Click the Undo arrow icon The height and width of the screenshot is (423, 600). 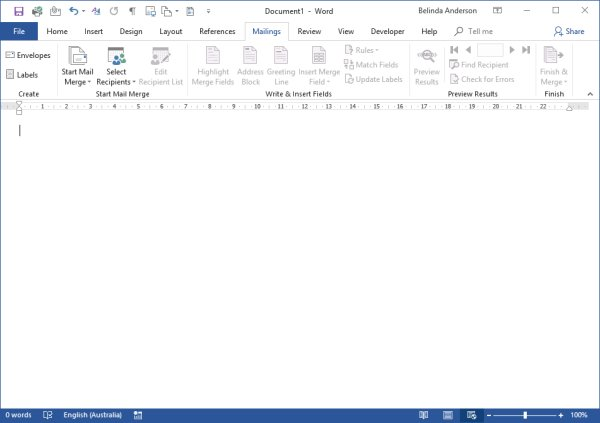73,11
